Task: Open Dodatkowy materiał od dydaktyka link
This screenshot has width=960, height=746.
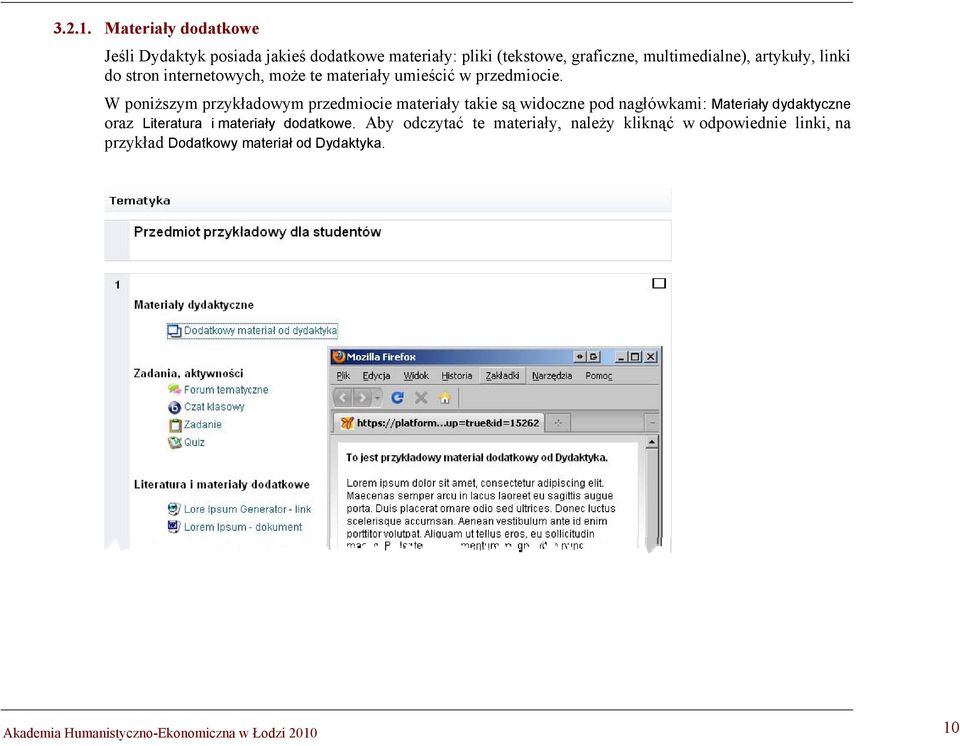Action: click(260, 331)
